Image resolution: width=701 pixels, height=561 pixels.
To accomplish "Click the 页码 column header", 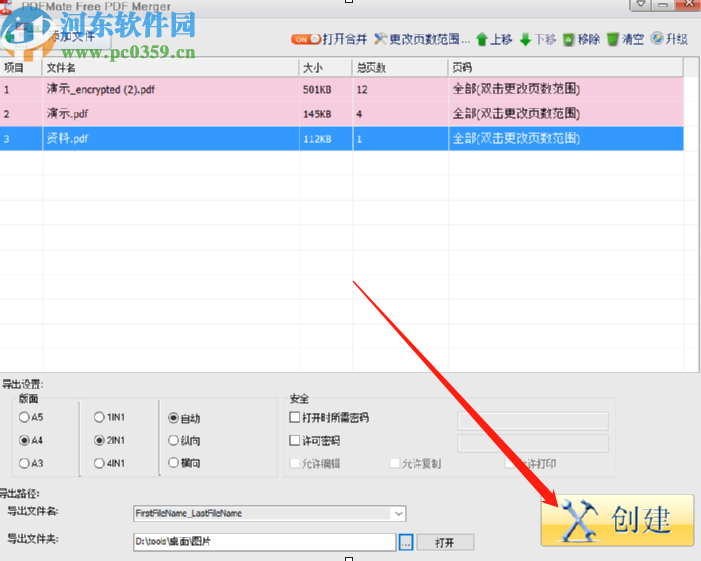I will pyautogui.click(x=566, y=67).
